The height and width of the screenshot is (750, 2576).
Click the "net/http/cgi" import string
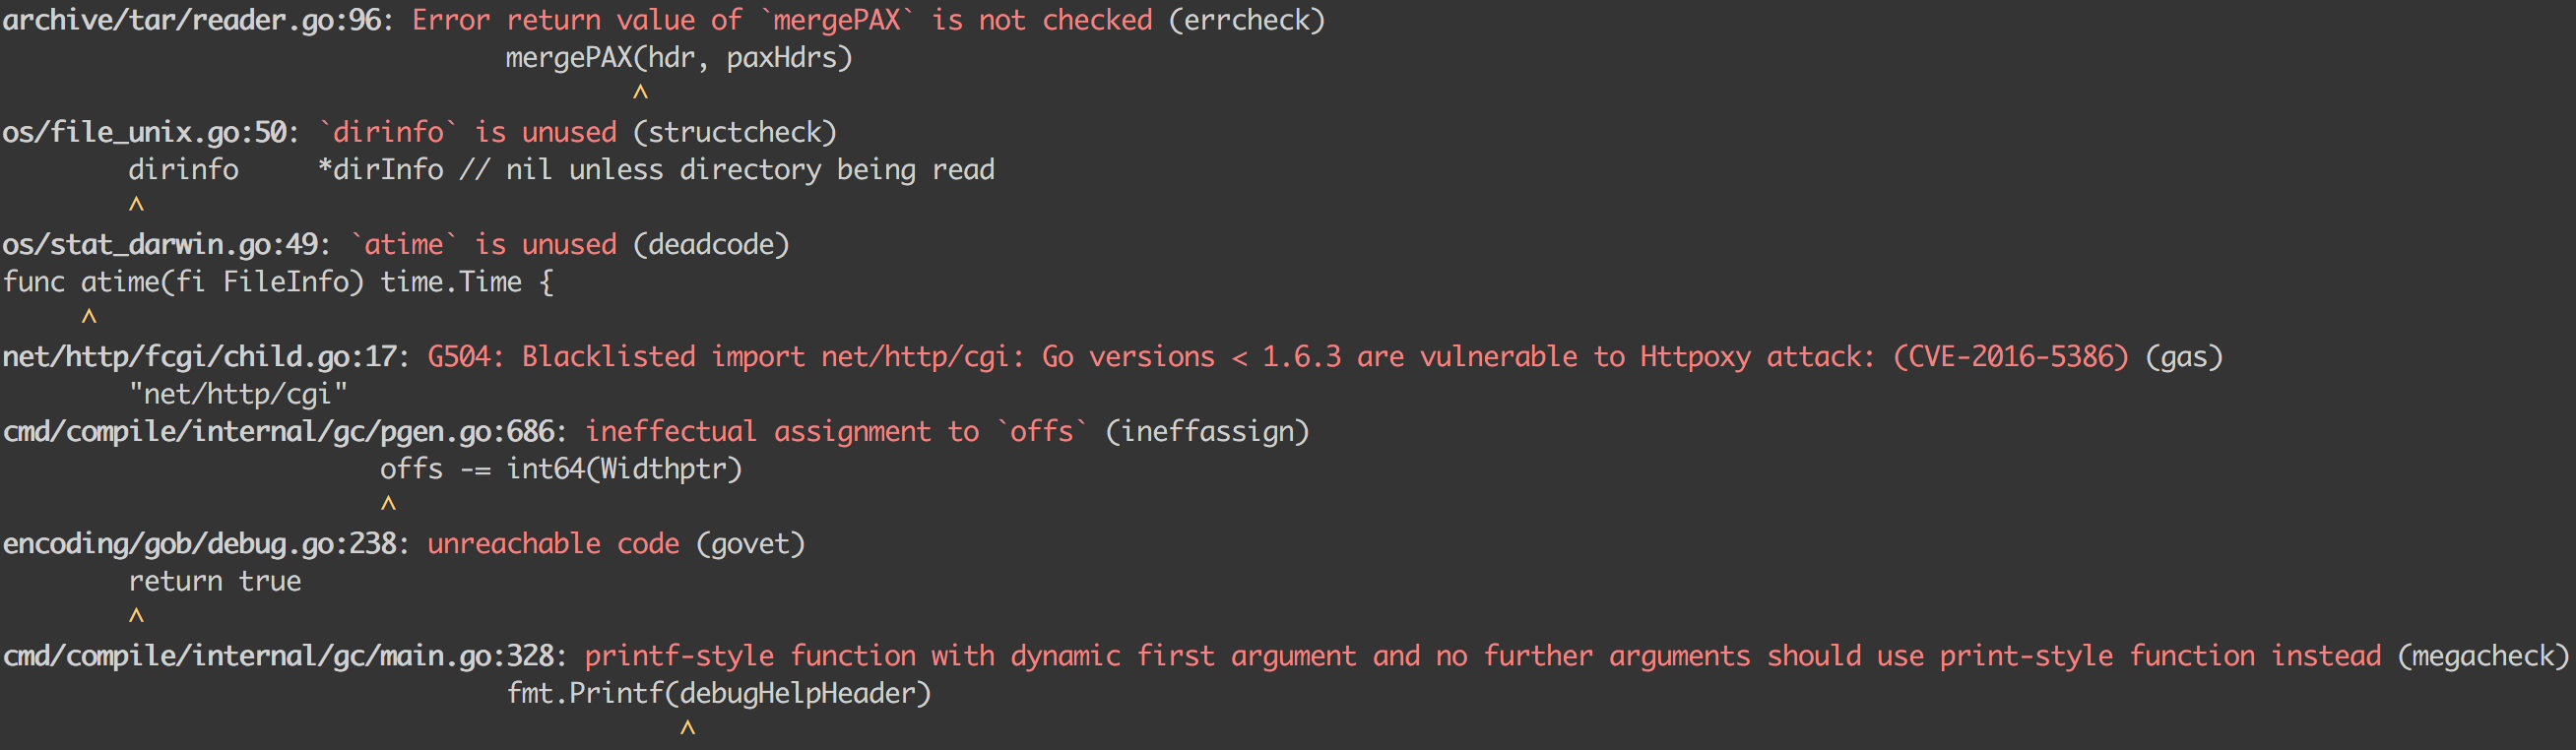click(x=238, y=394)
